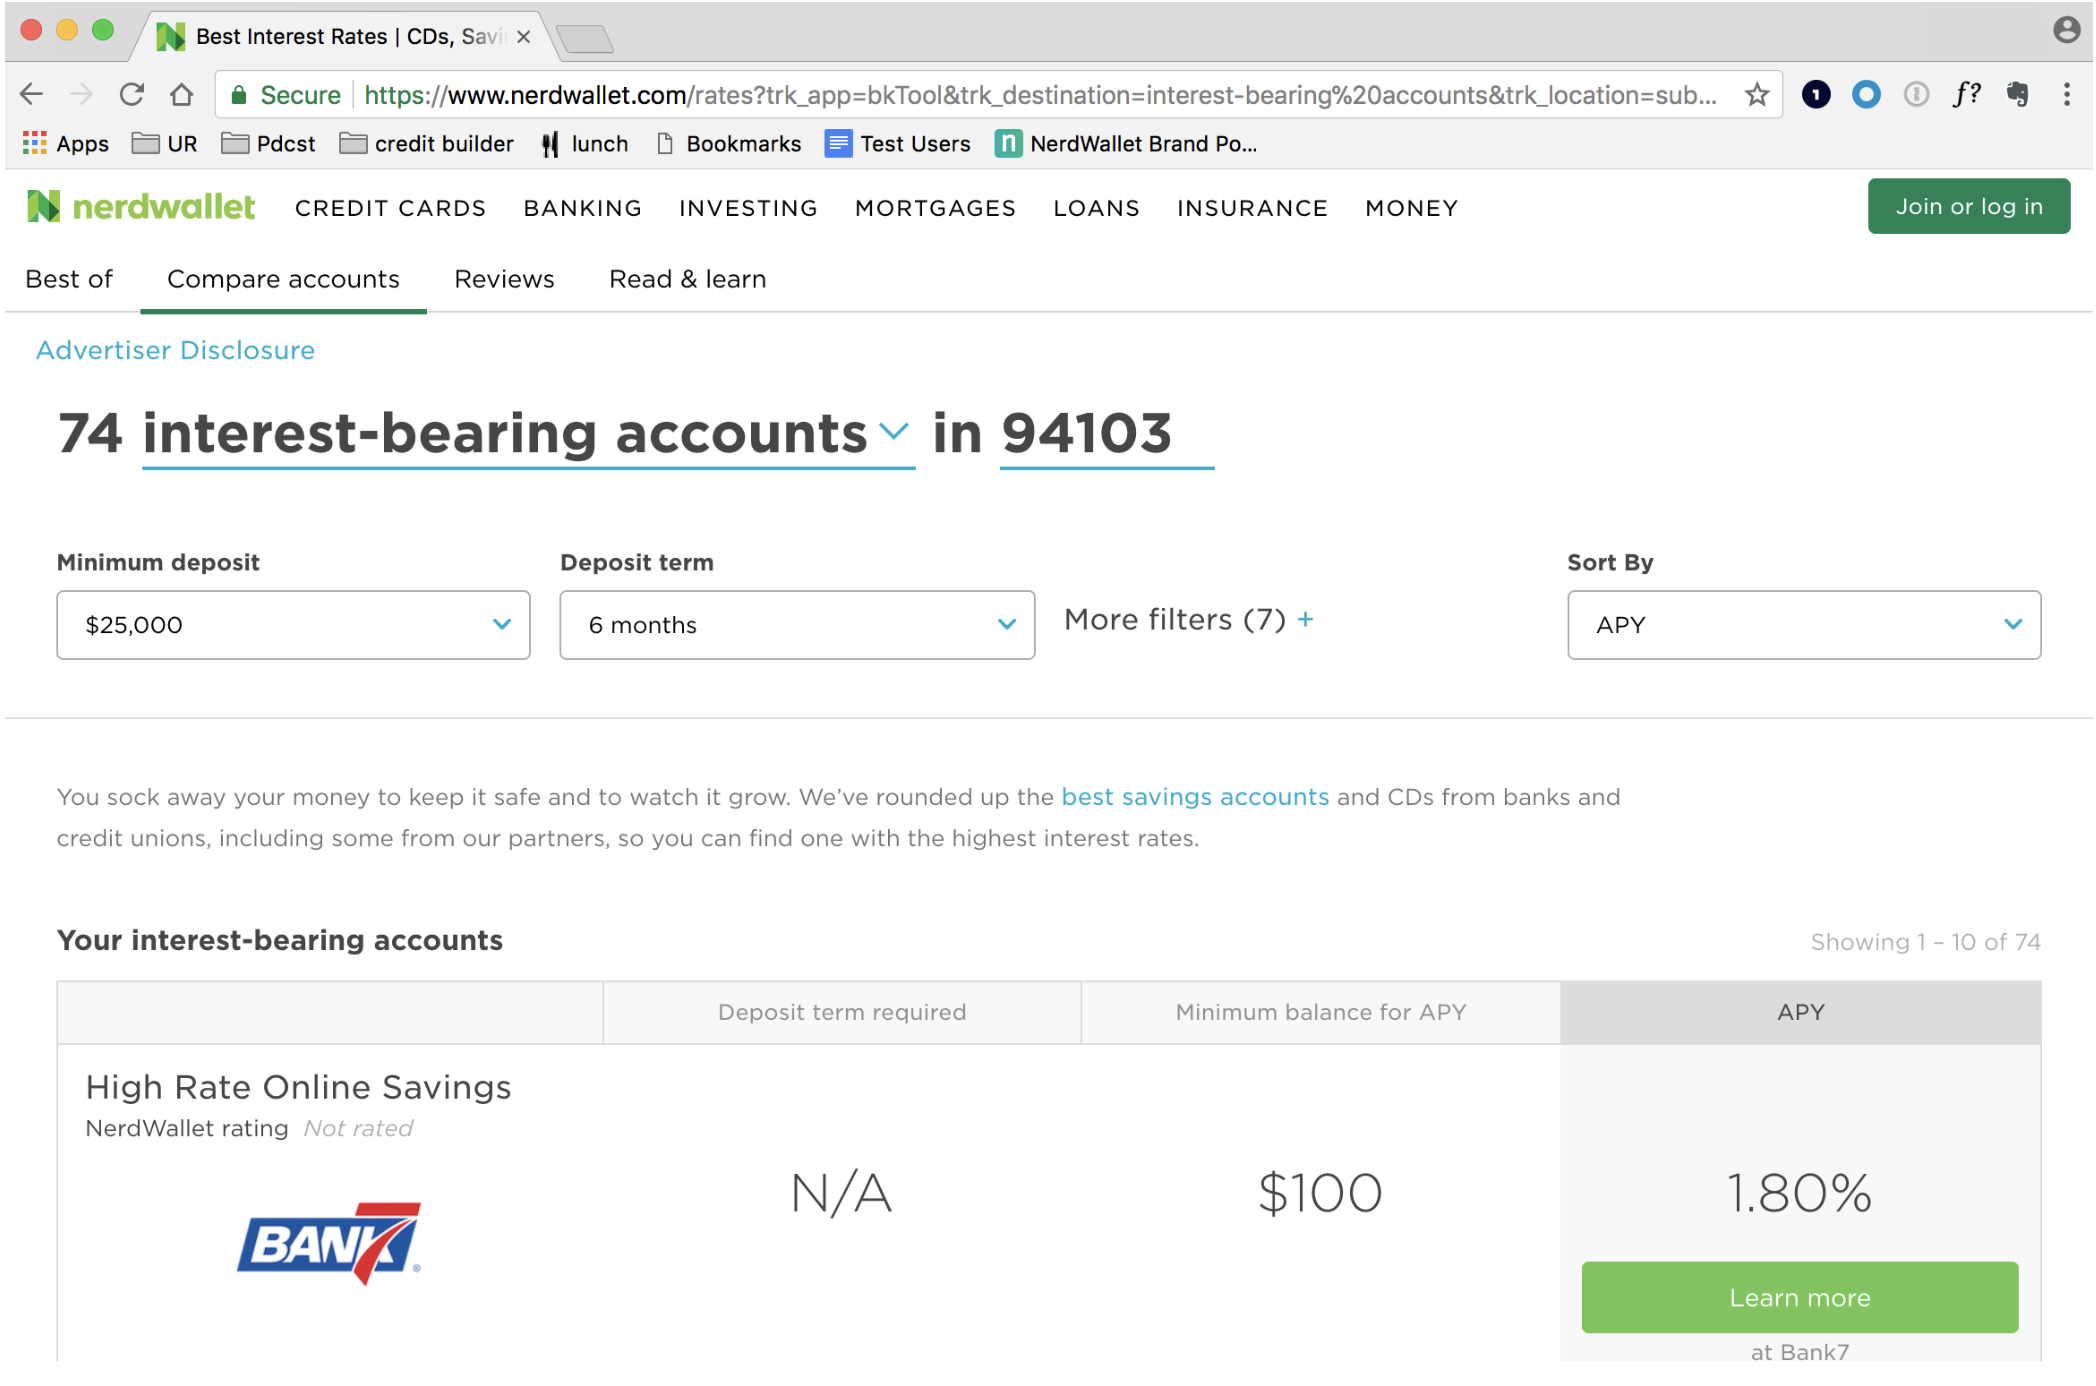Open the Apps grid shortcut
Screen dimensions: 2096x1386
point(66,144)
